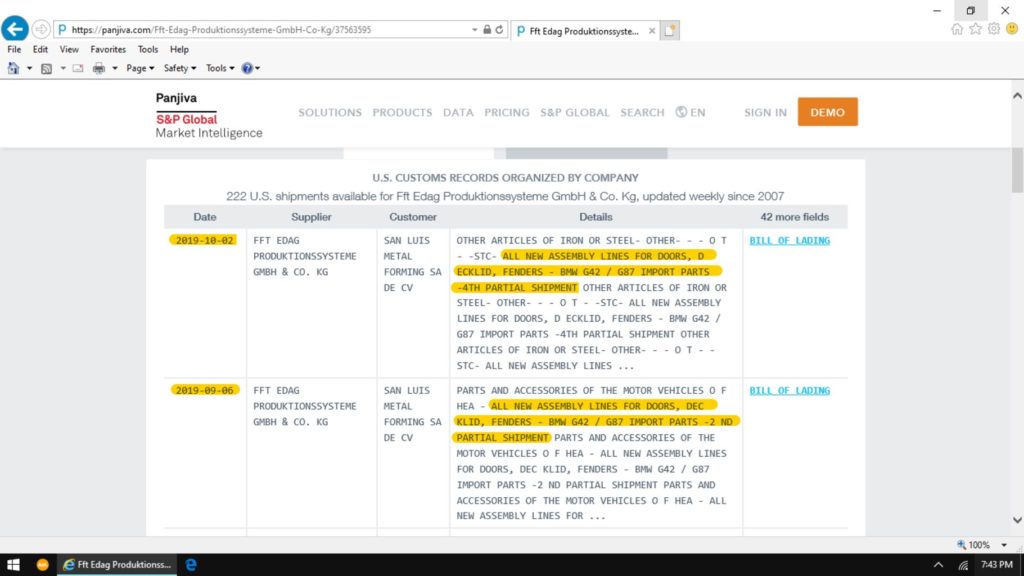Click the Details column header
Image resolution: width=1024 pixels, height=576 pixels.
pyautogui.click(x=596, y=217)
